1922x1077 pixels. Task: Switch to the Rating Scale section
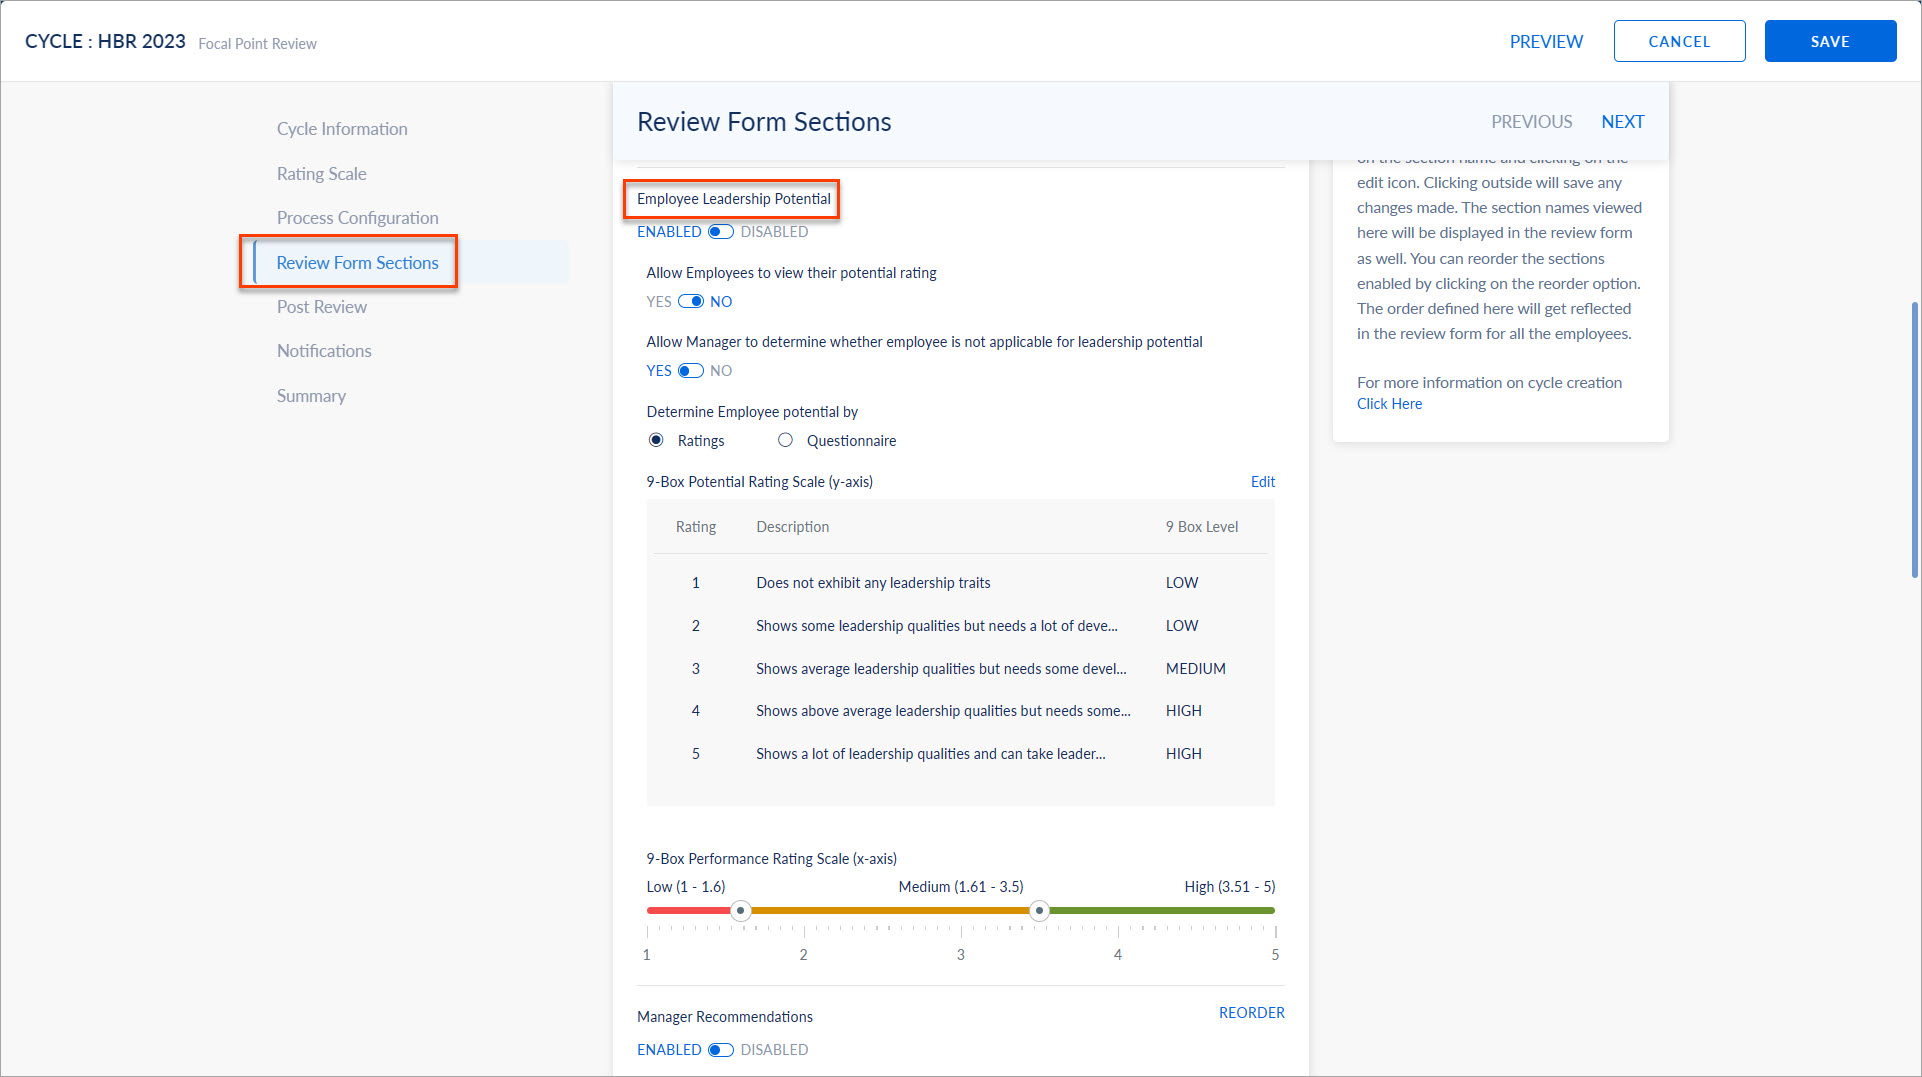(x=321, y=173)
